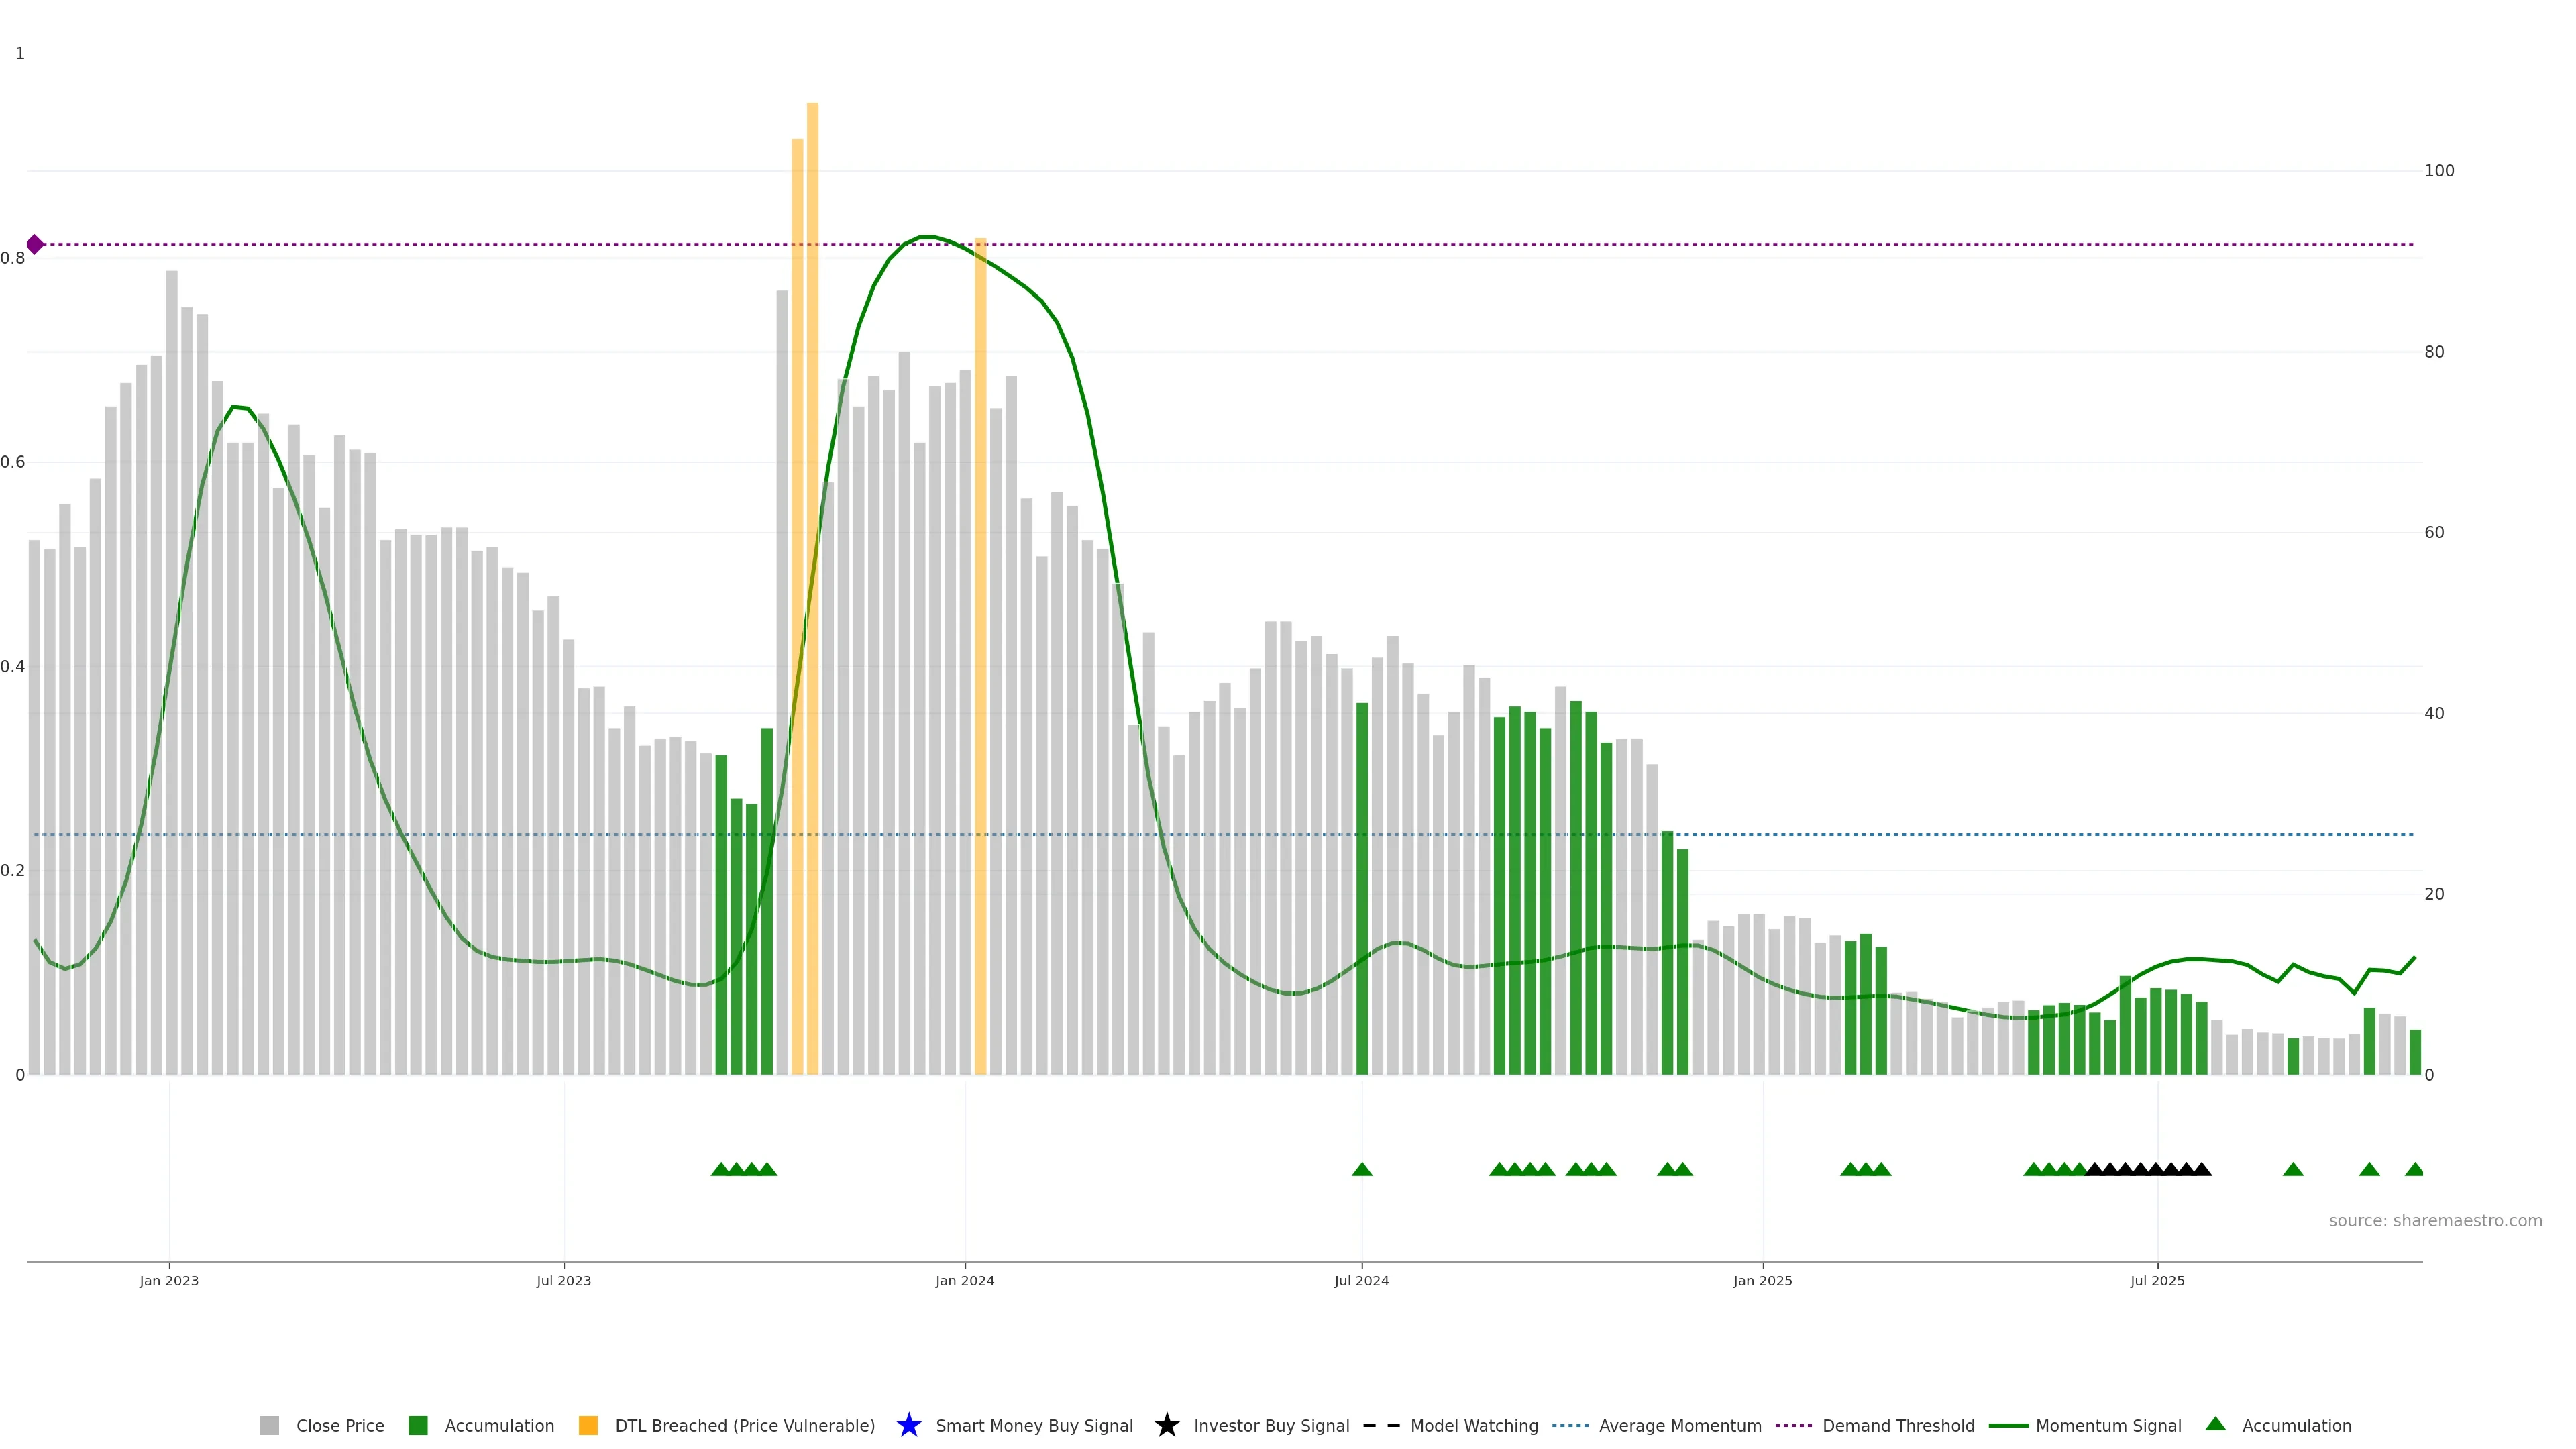Click the Jul 2025 axis label

[x=2157, y=1280]
